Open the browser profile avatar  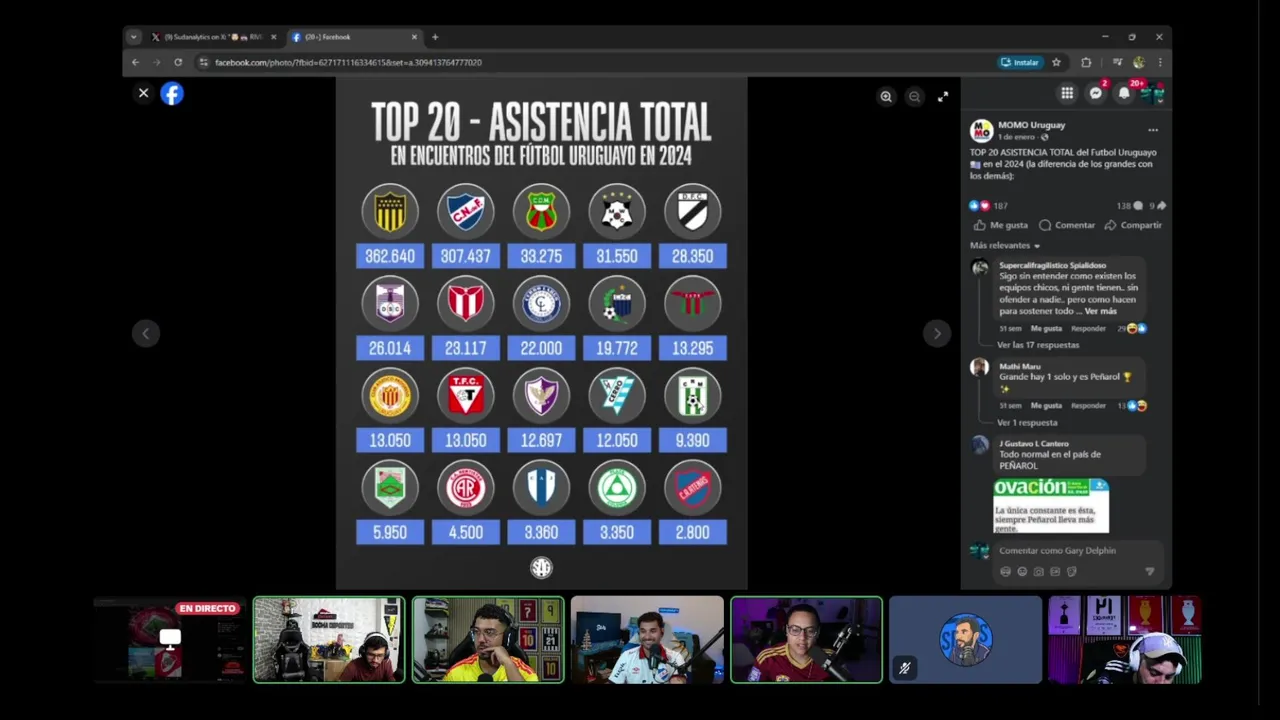[1139, 62]
